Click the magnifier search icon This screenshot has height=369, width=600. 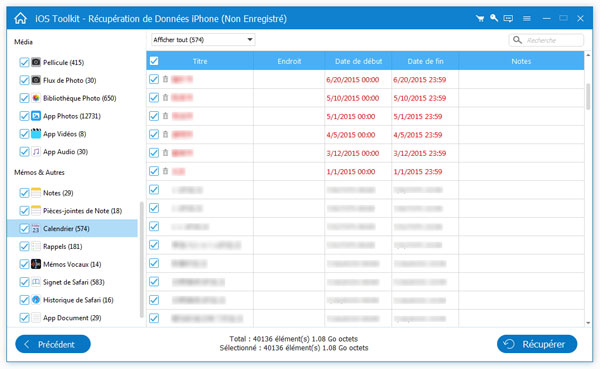(517, 40)
